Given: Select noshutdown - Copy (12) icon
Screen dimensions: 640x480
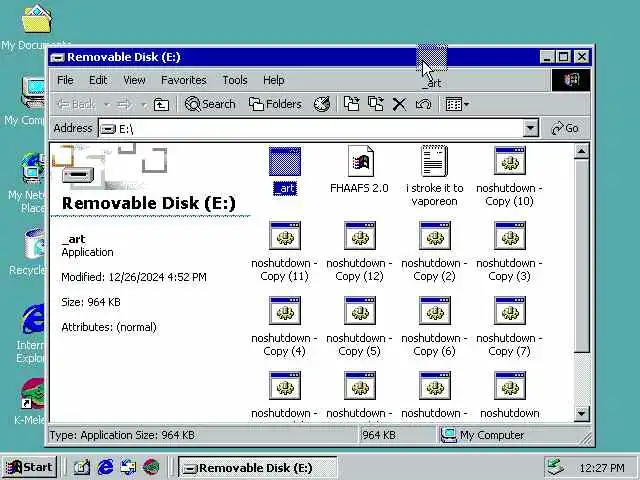Looking at the screenshot, I should pos(360,236).
